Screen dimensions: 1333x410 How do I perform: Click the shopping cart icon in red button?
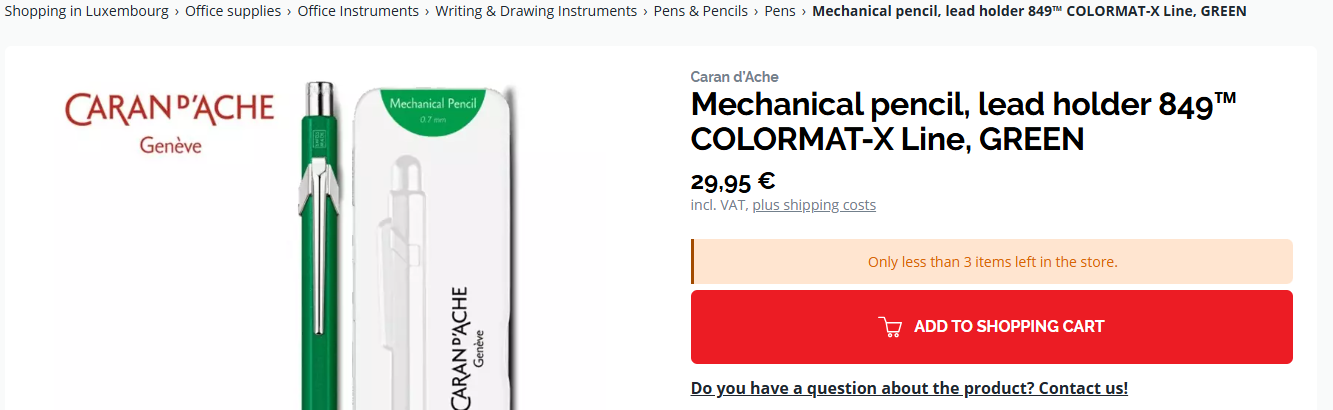pos(890,327)
